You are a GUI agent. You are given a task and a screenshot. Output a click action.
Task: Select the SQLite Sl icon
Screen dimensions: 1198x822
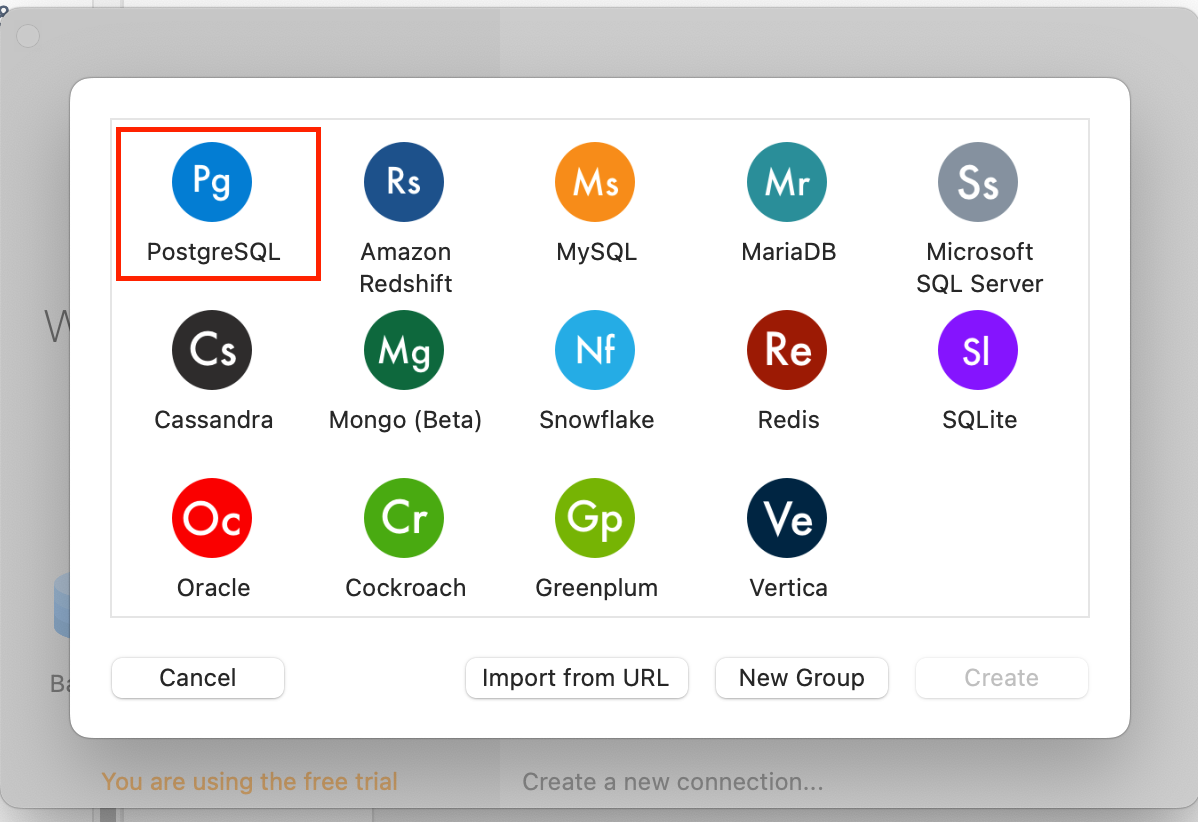click(978, 350)
